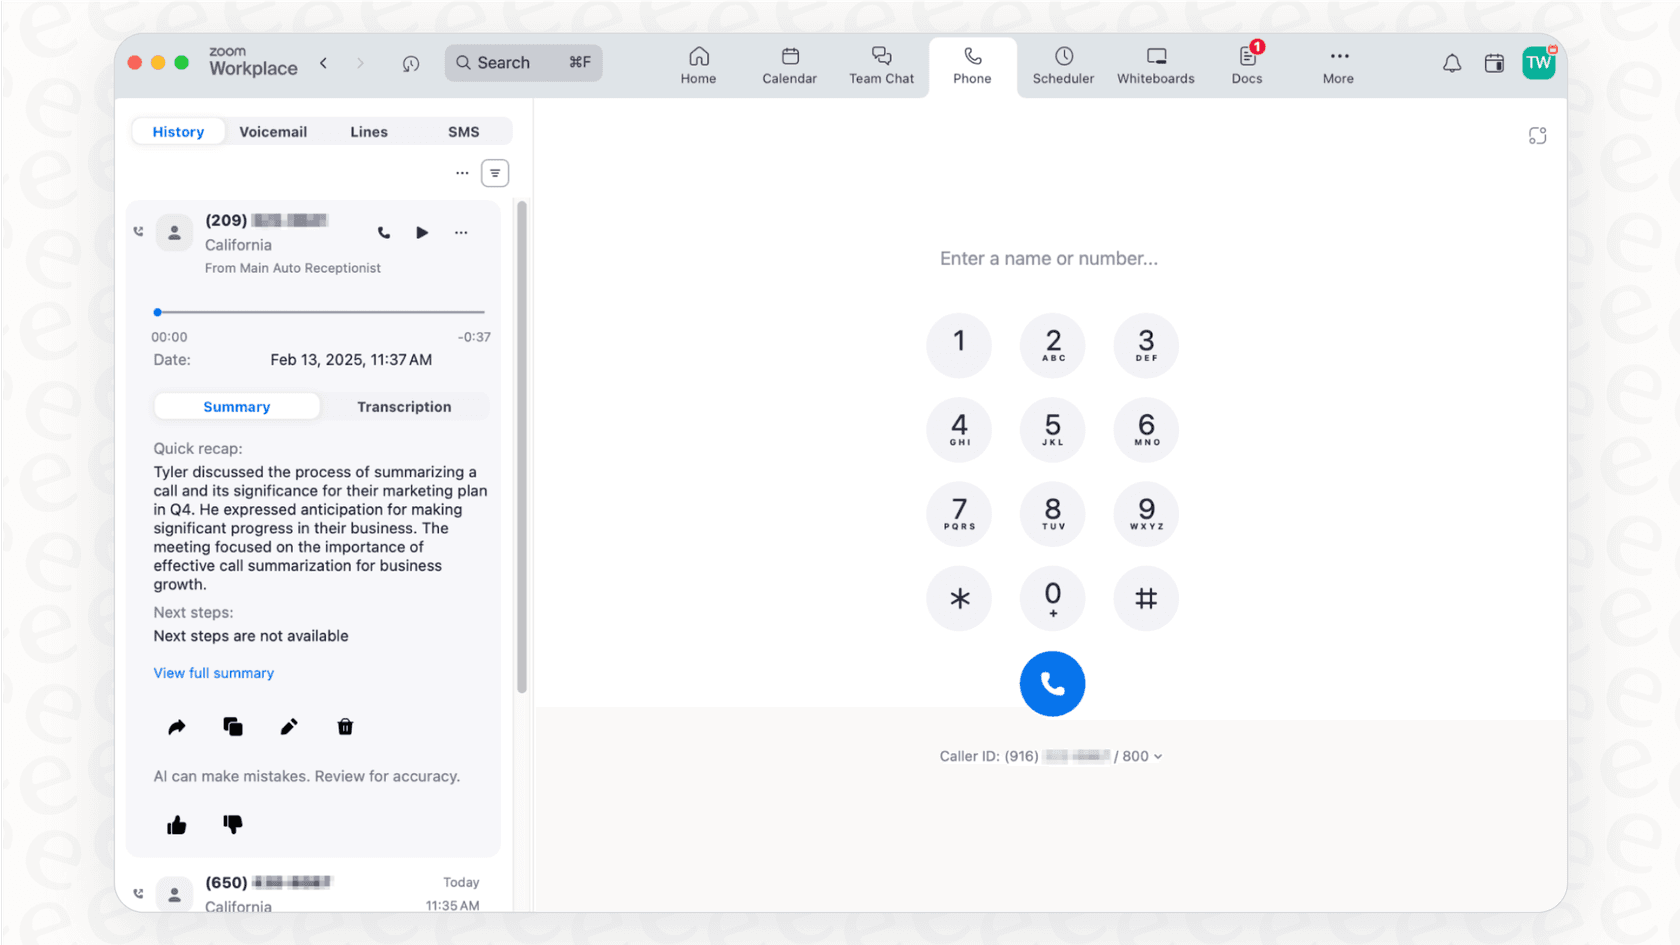Switch to the Voicemail tab
The image size is (1680, 945).
pyautogui.click(x=273, y=132)
